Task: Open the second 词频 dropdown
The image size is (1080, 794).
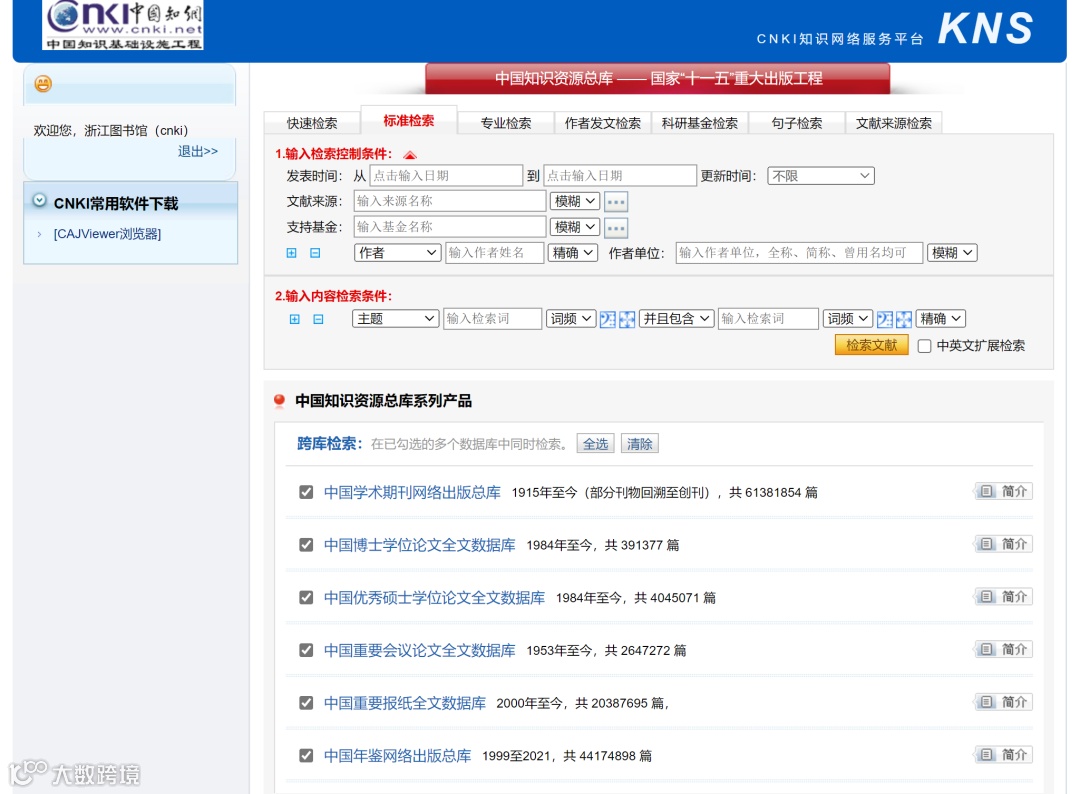Action: [x=848, y=319]
